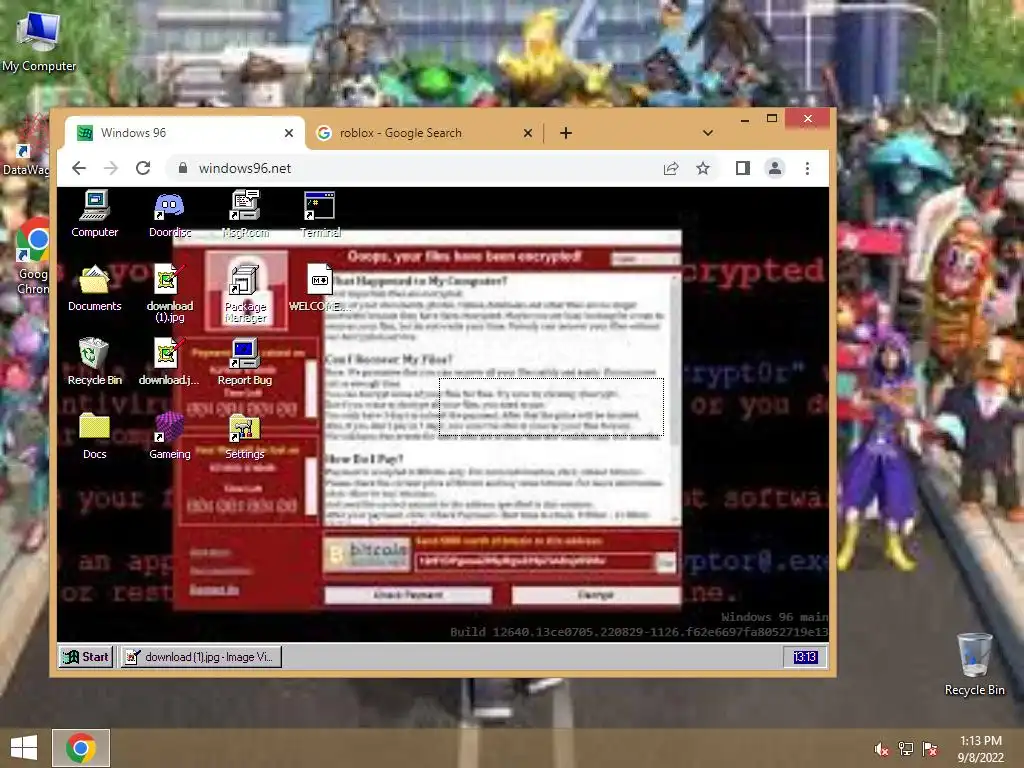Bookmark this page with the star
Image resolution: width=1024 pixels, height=768 pixels.
[x=703, y=168]
